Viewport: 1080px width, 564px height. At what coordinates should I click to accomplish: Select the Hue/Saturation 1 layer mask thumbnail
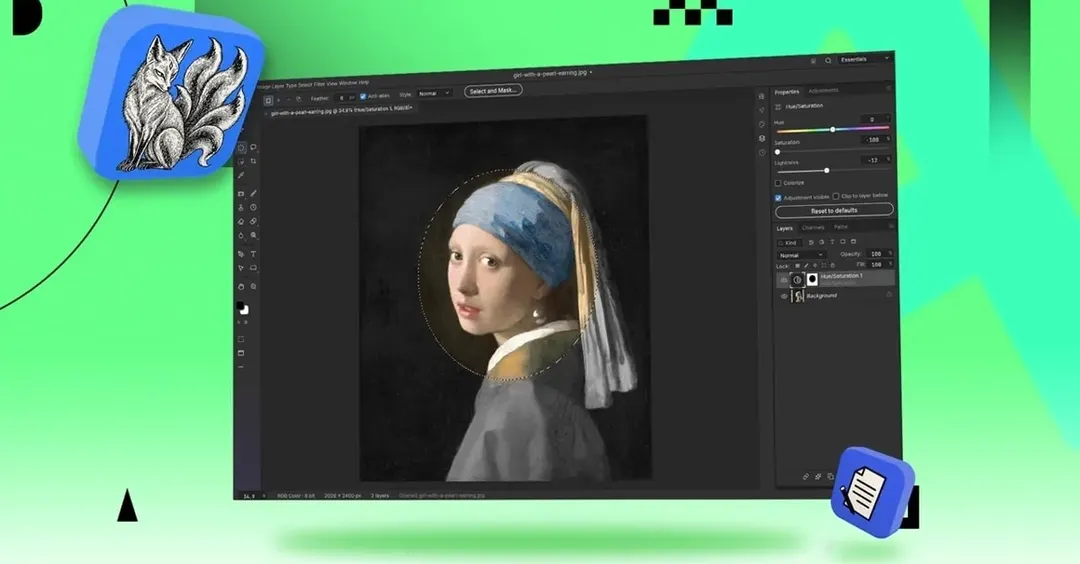812,279
